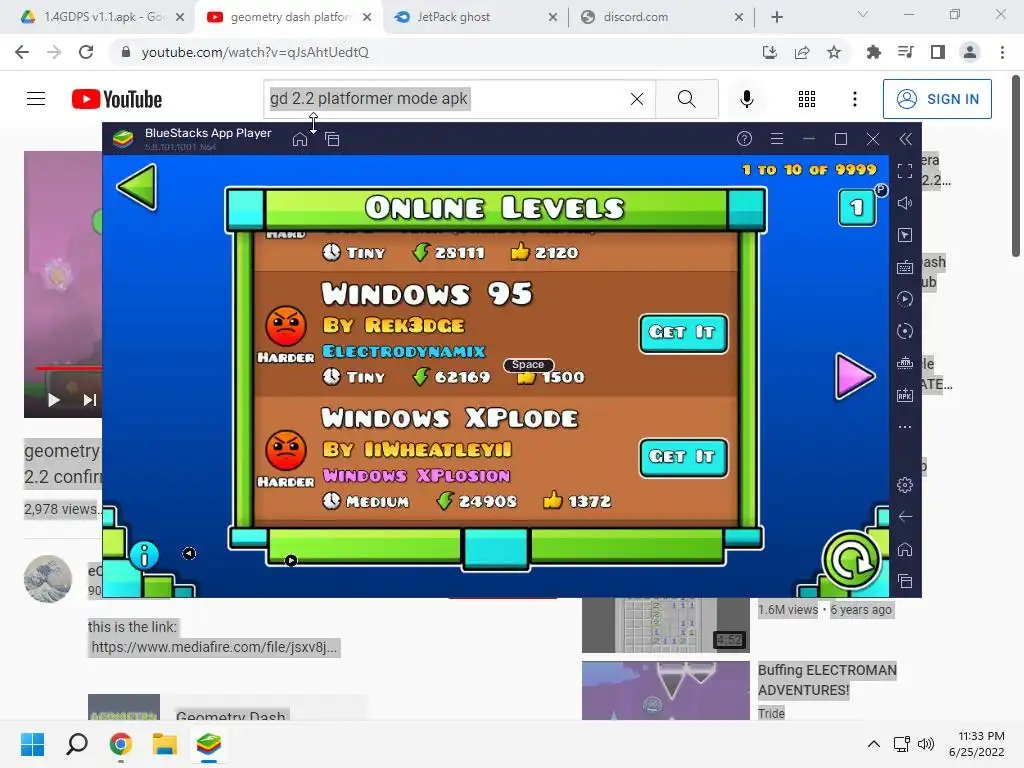Open BlueStacks keyboard controls icon
The height and width of the screenshot is (768, 1024).
[x=905, y=267]
